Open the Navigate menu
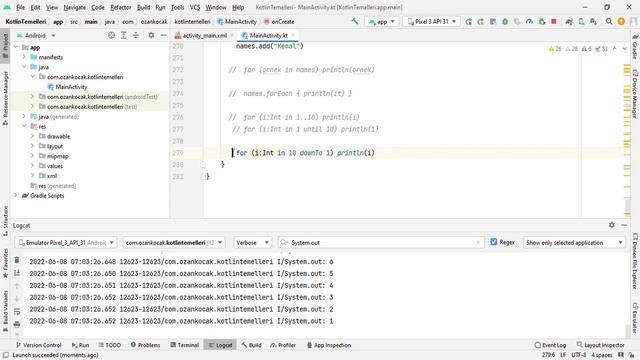Viewport: 640px width, 360px height. 75,7
